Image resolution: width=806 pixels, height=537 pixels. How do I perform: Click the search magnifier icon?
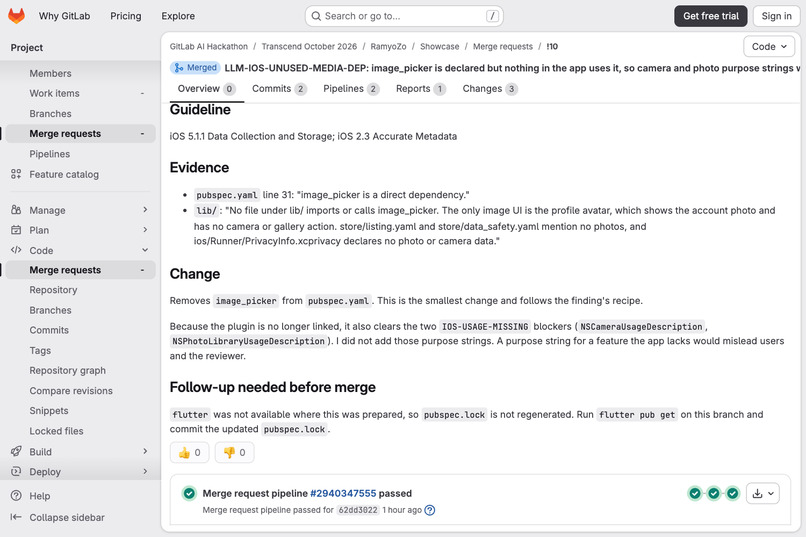pos(316,16)
